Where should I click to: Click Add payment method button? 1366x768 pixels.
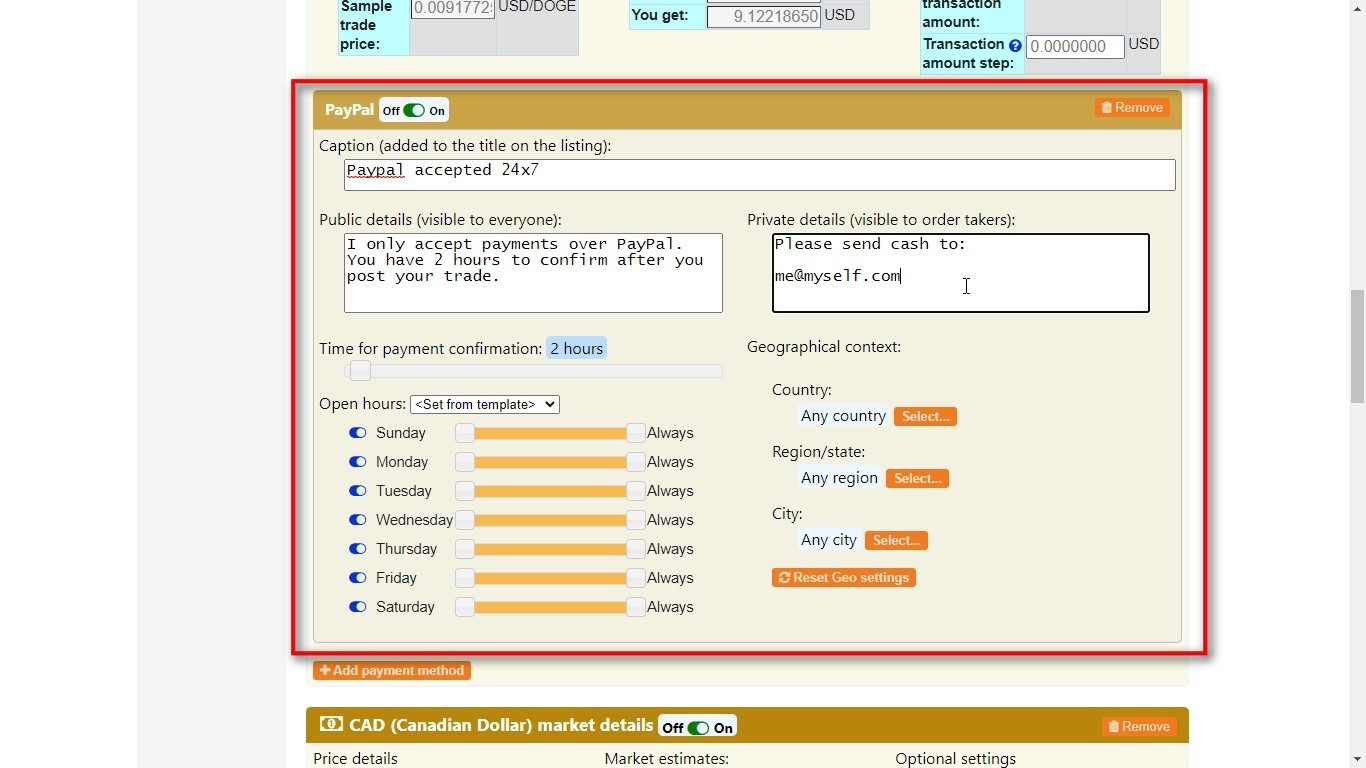coord(392,671)
